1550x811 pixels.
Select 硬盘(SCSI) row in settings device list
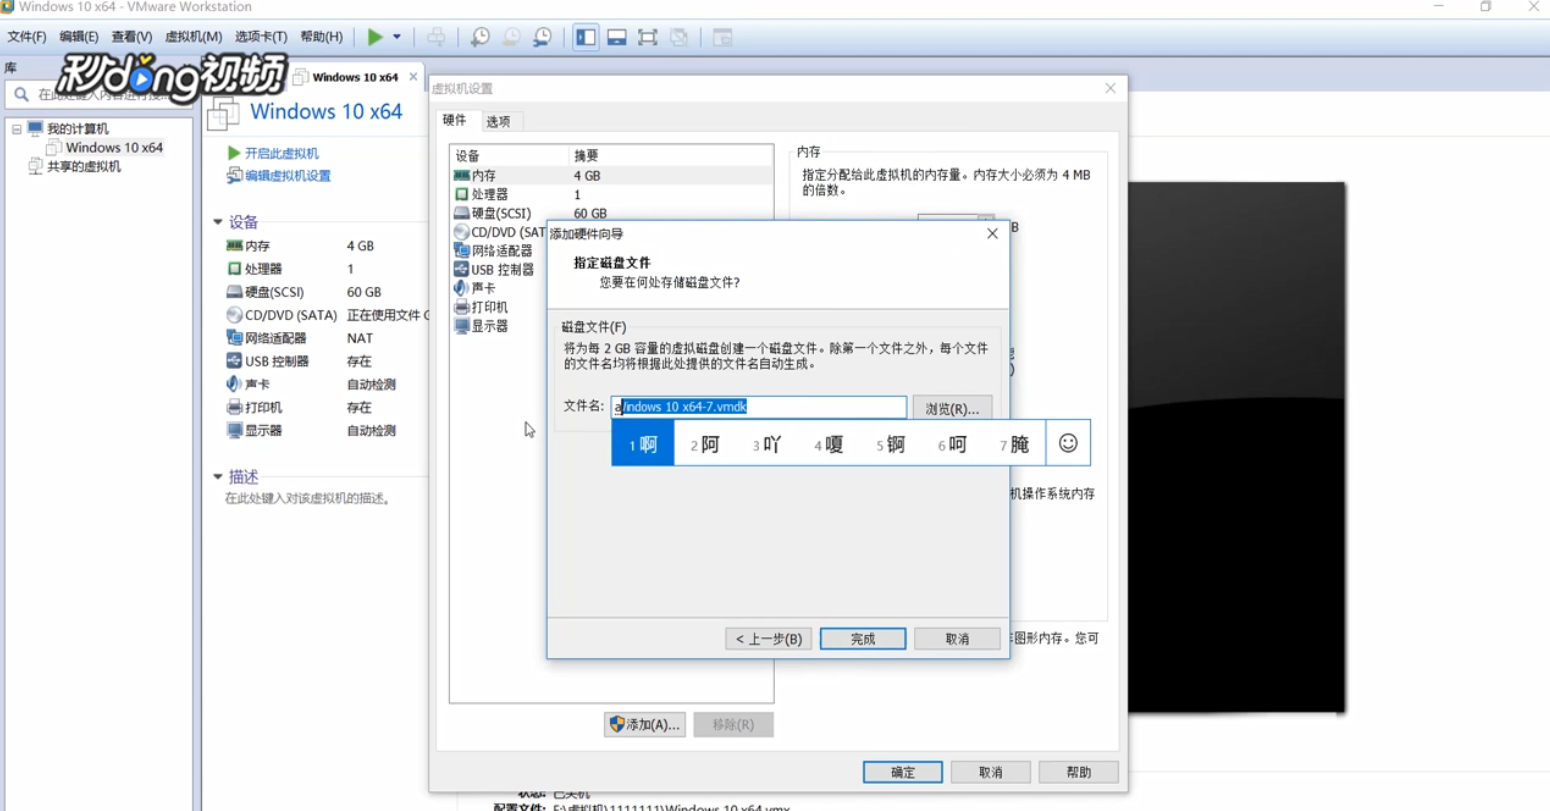click(611, 213)
